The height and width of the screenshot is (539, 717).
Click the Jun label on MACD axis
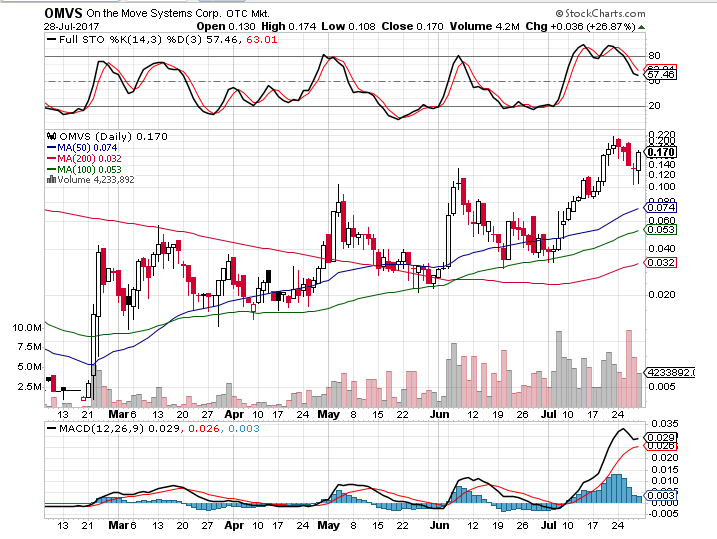[x=439, y=525]
